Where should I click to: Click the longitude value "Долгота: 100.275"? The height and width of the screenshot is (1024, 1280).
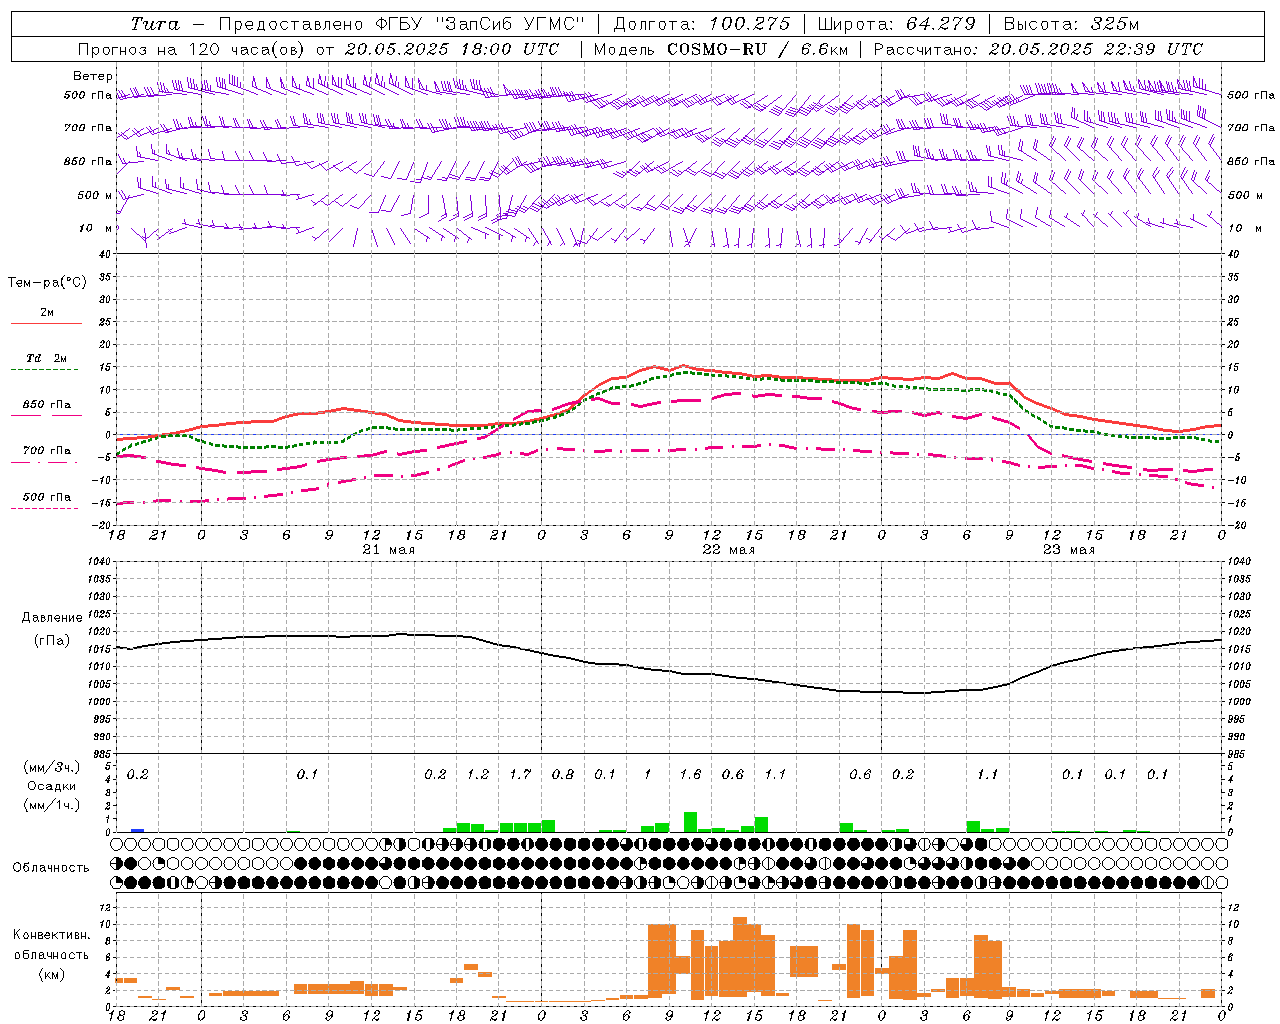(x=702, y=24)
